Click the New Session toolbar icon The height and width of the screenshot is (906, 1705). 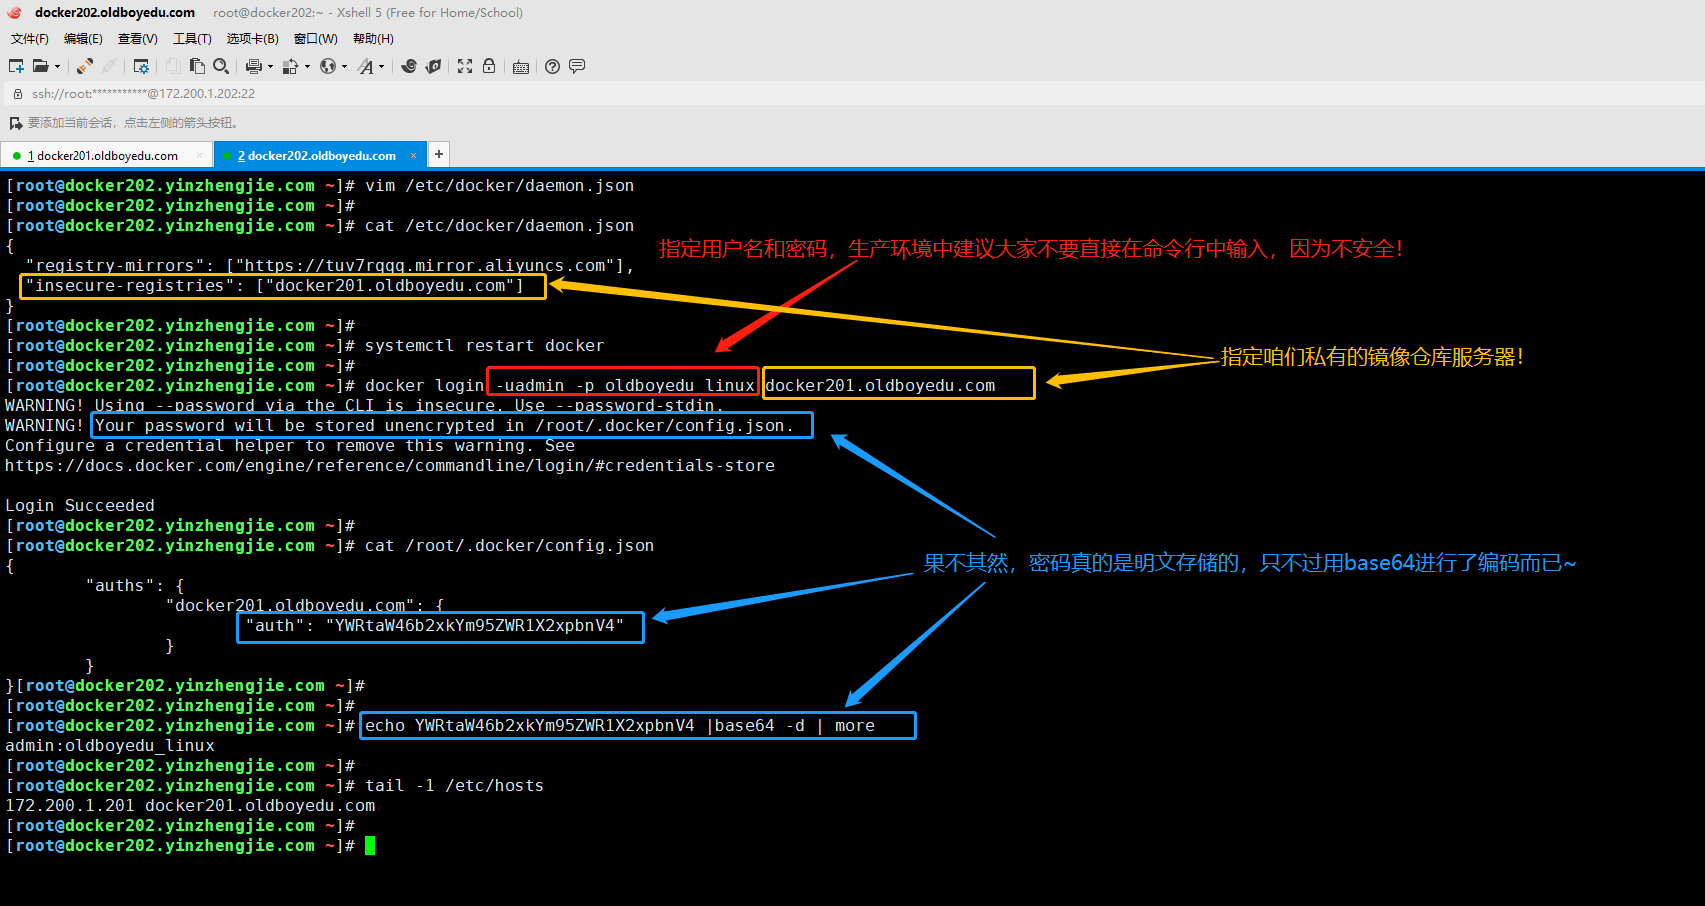(x=16, y=66)
